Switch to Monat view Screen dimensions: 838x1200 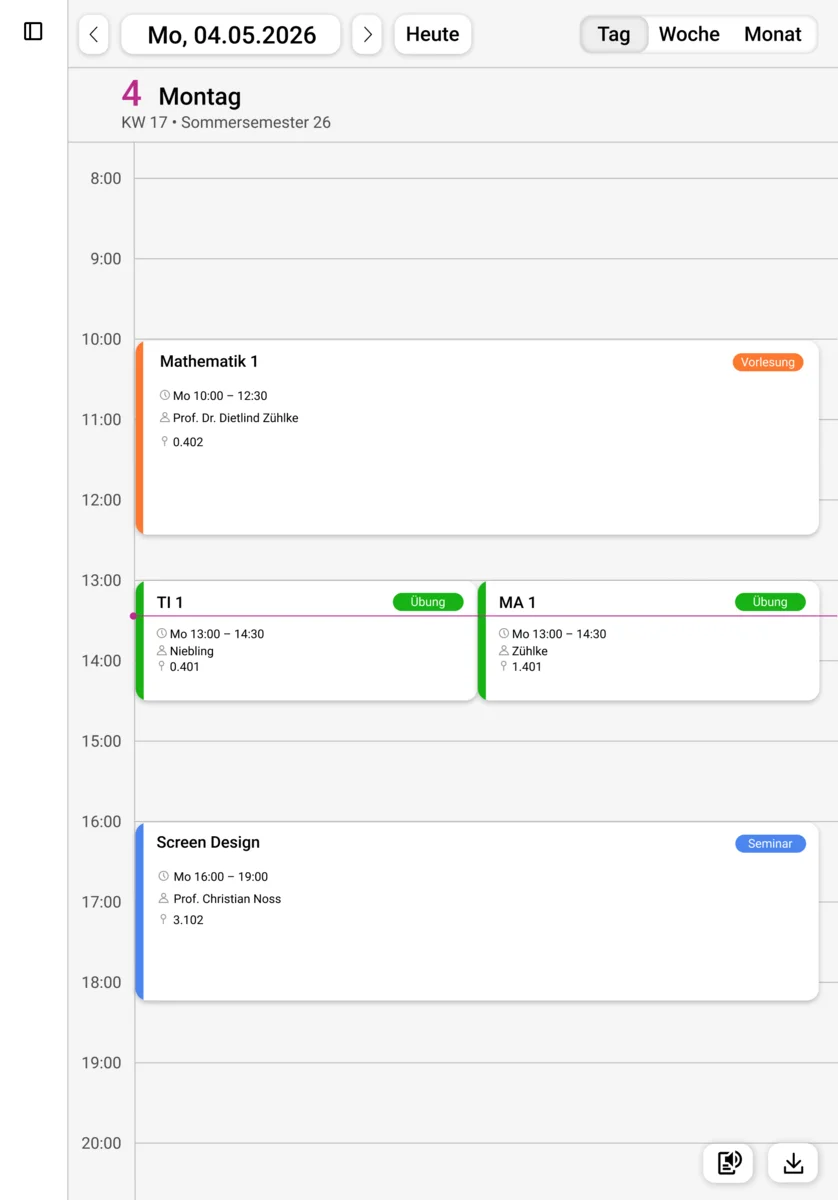pyautogui.click(x=772, y=35)
